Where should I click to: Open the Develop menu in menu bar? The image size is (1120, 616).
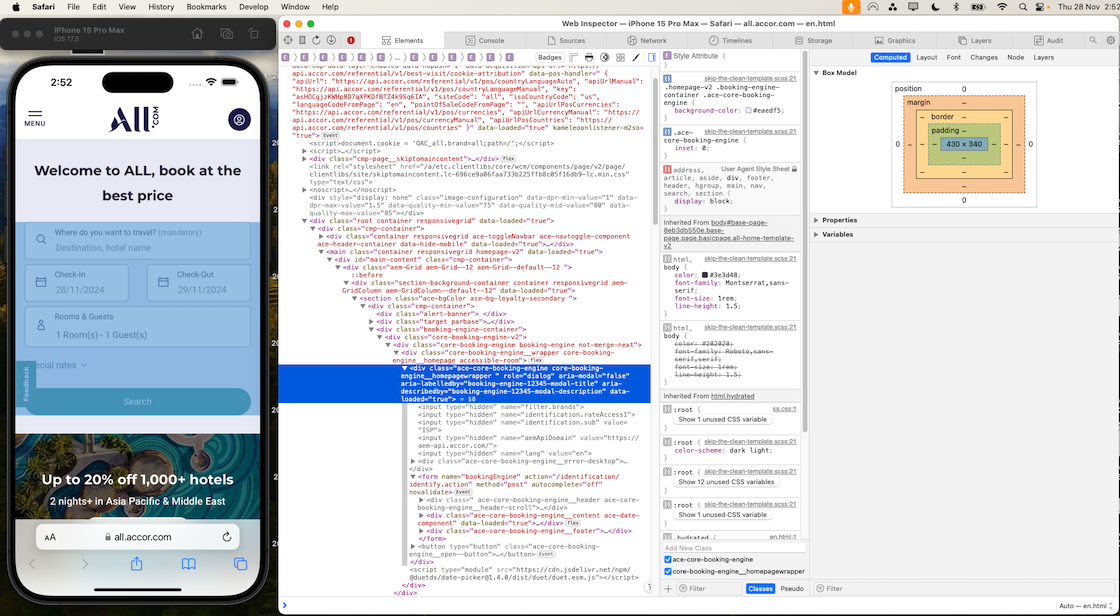click(253, 7)
